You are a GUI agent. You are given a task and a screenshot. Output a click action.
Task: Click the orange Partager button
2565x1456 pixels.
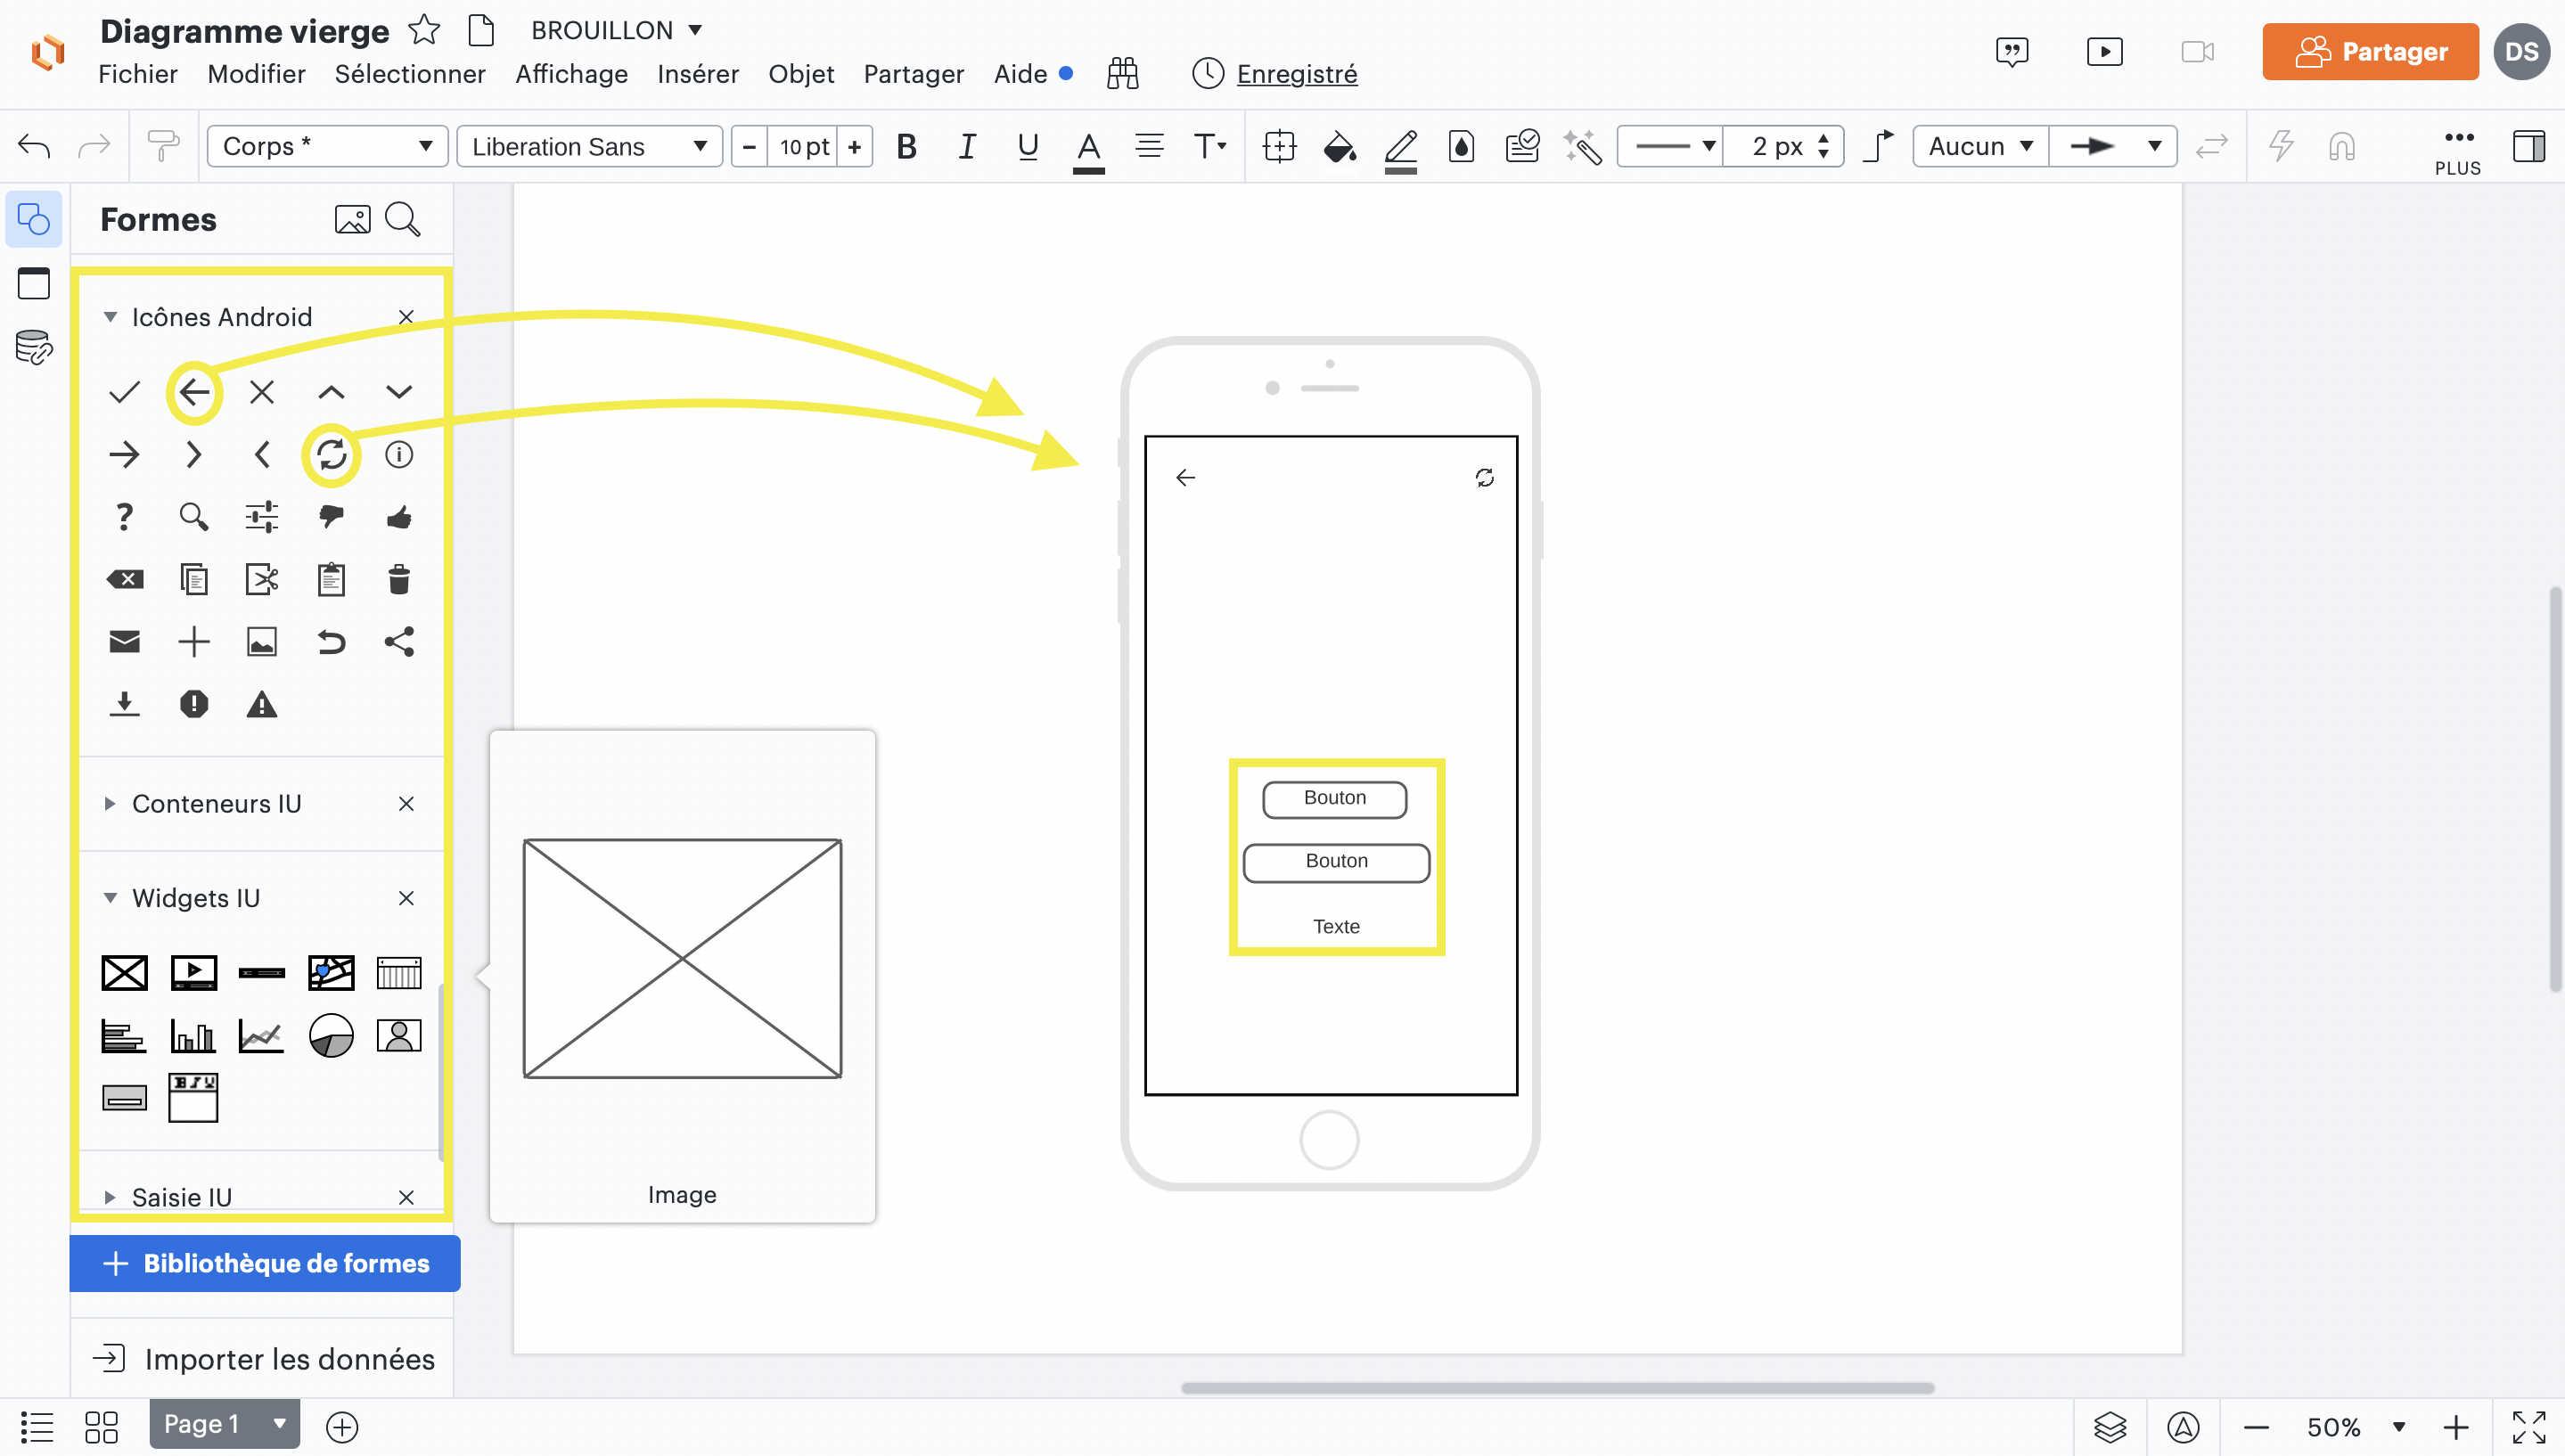pos(2370,51)
